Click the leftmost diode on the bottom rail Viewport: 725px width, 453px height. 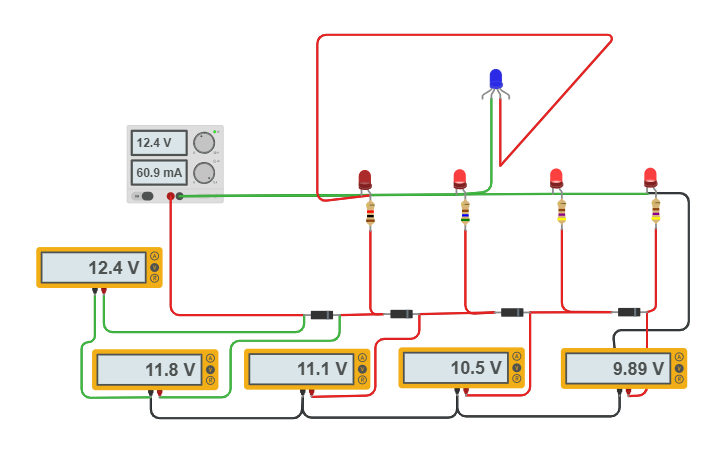pos(321,315)
